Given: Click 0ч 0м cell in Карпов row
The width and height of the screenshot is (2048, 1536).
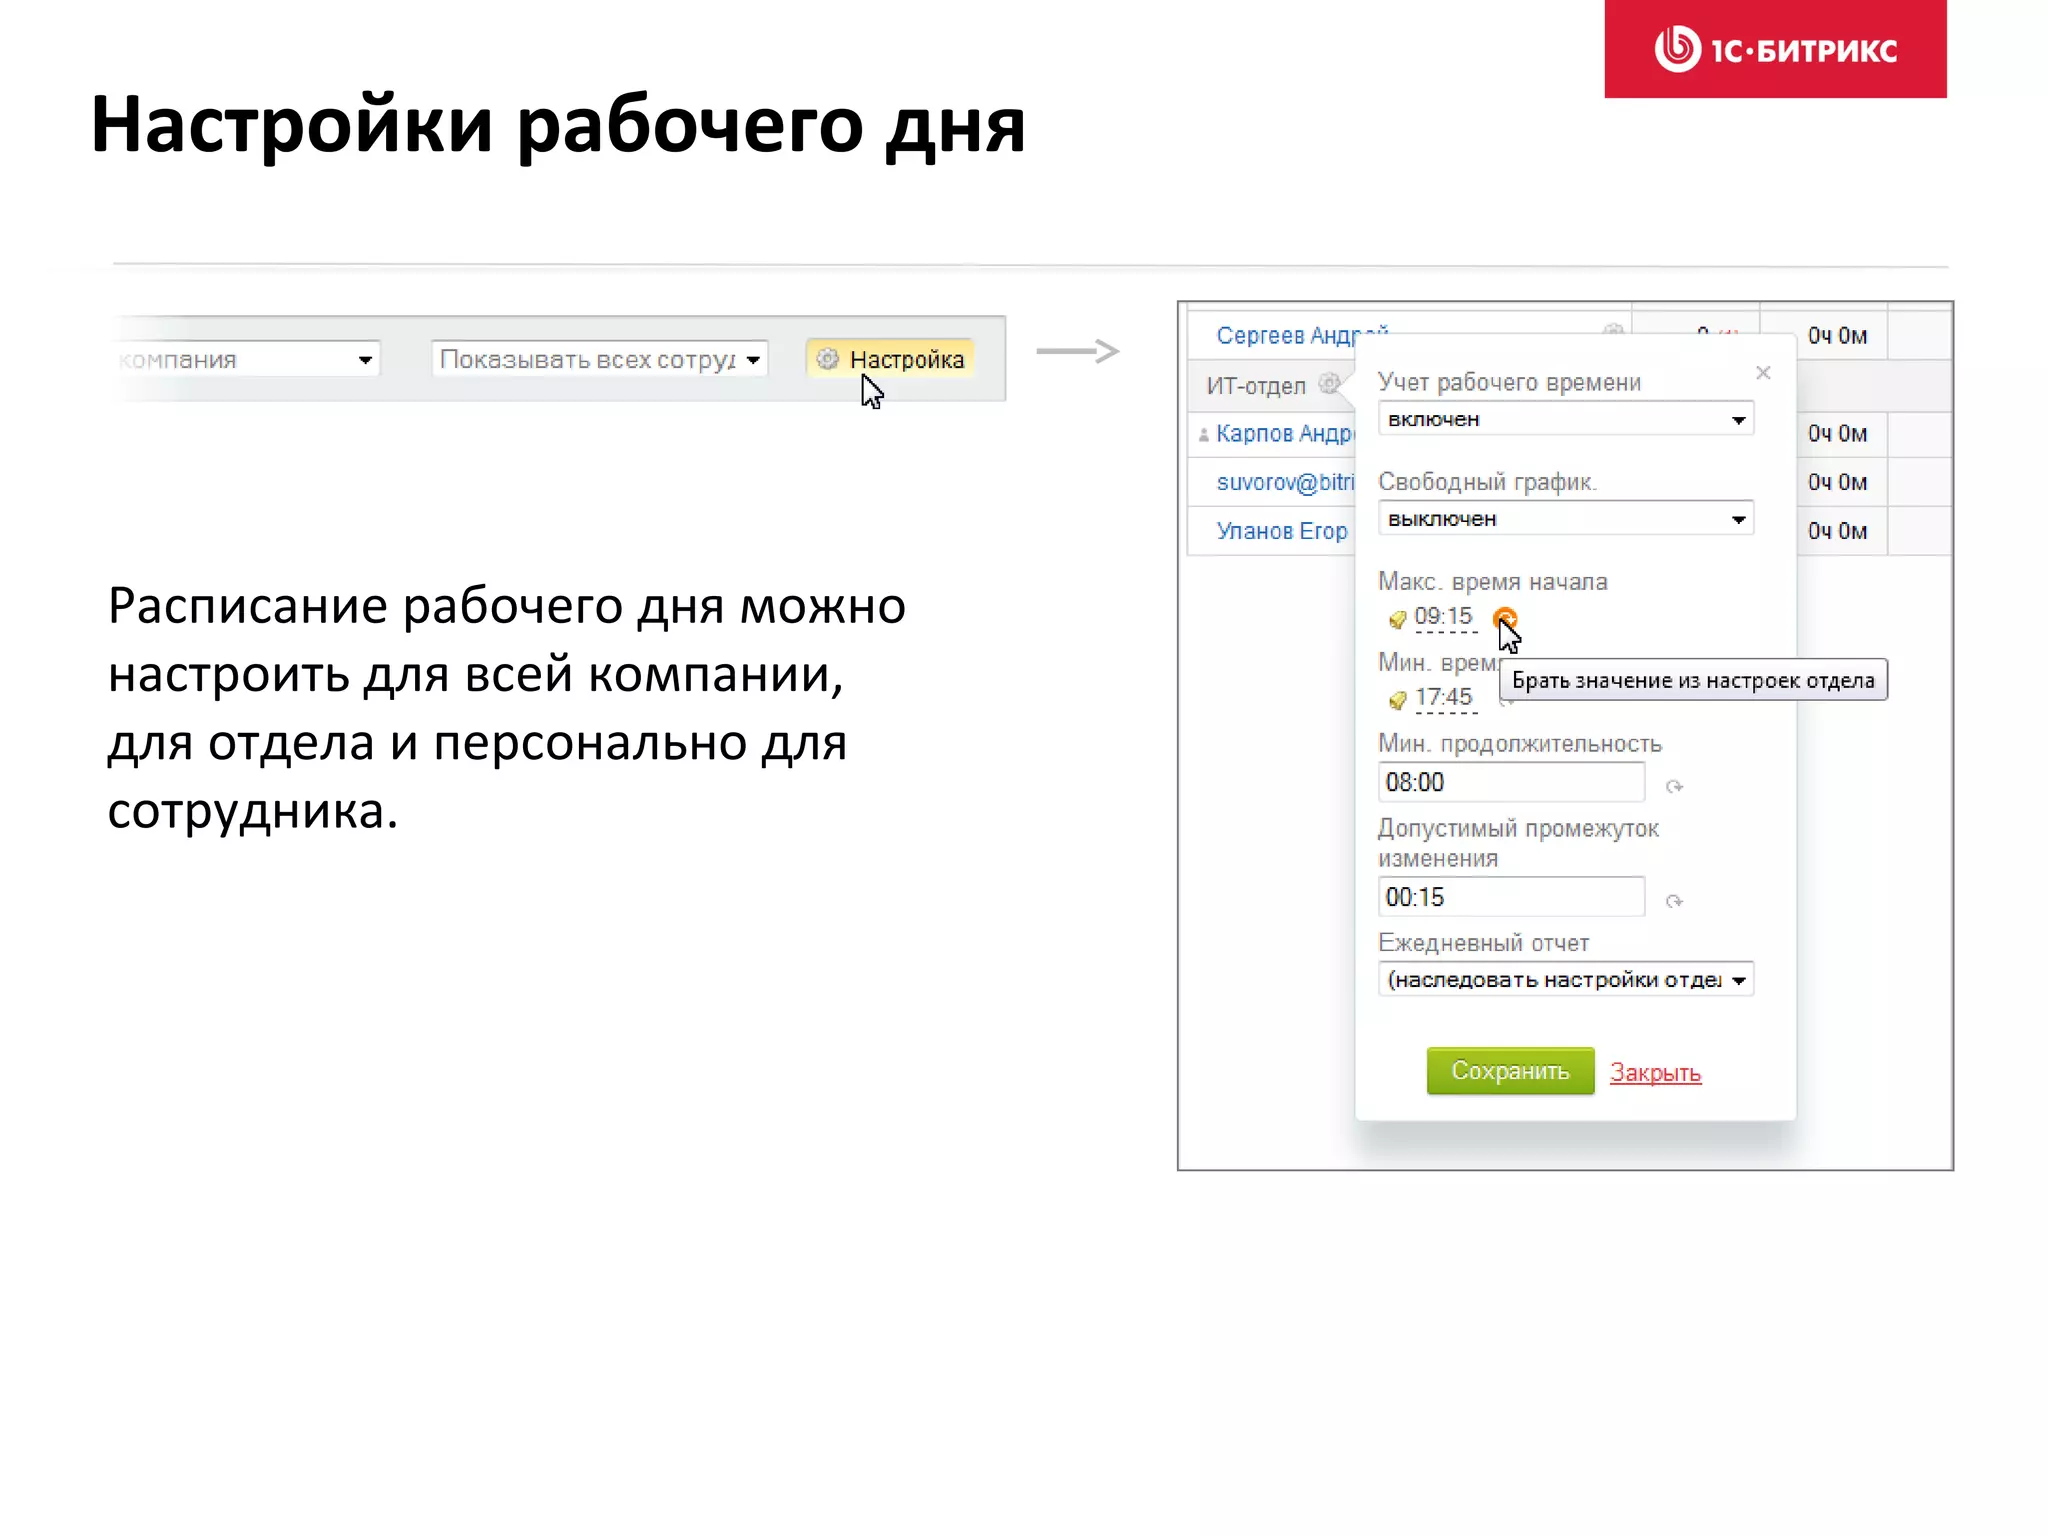Looking at the screenshot, I should 1837,434.
